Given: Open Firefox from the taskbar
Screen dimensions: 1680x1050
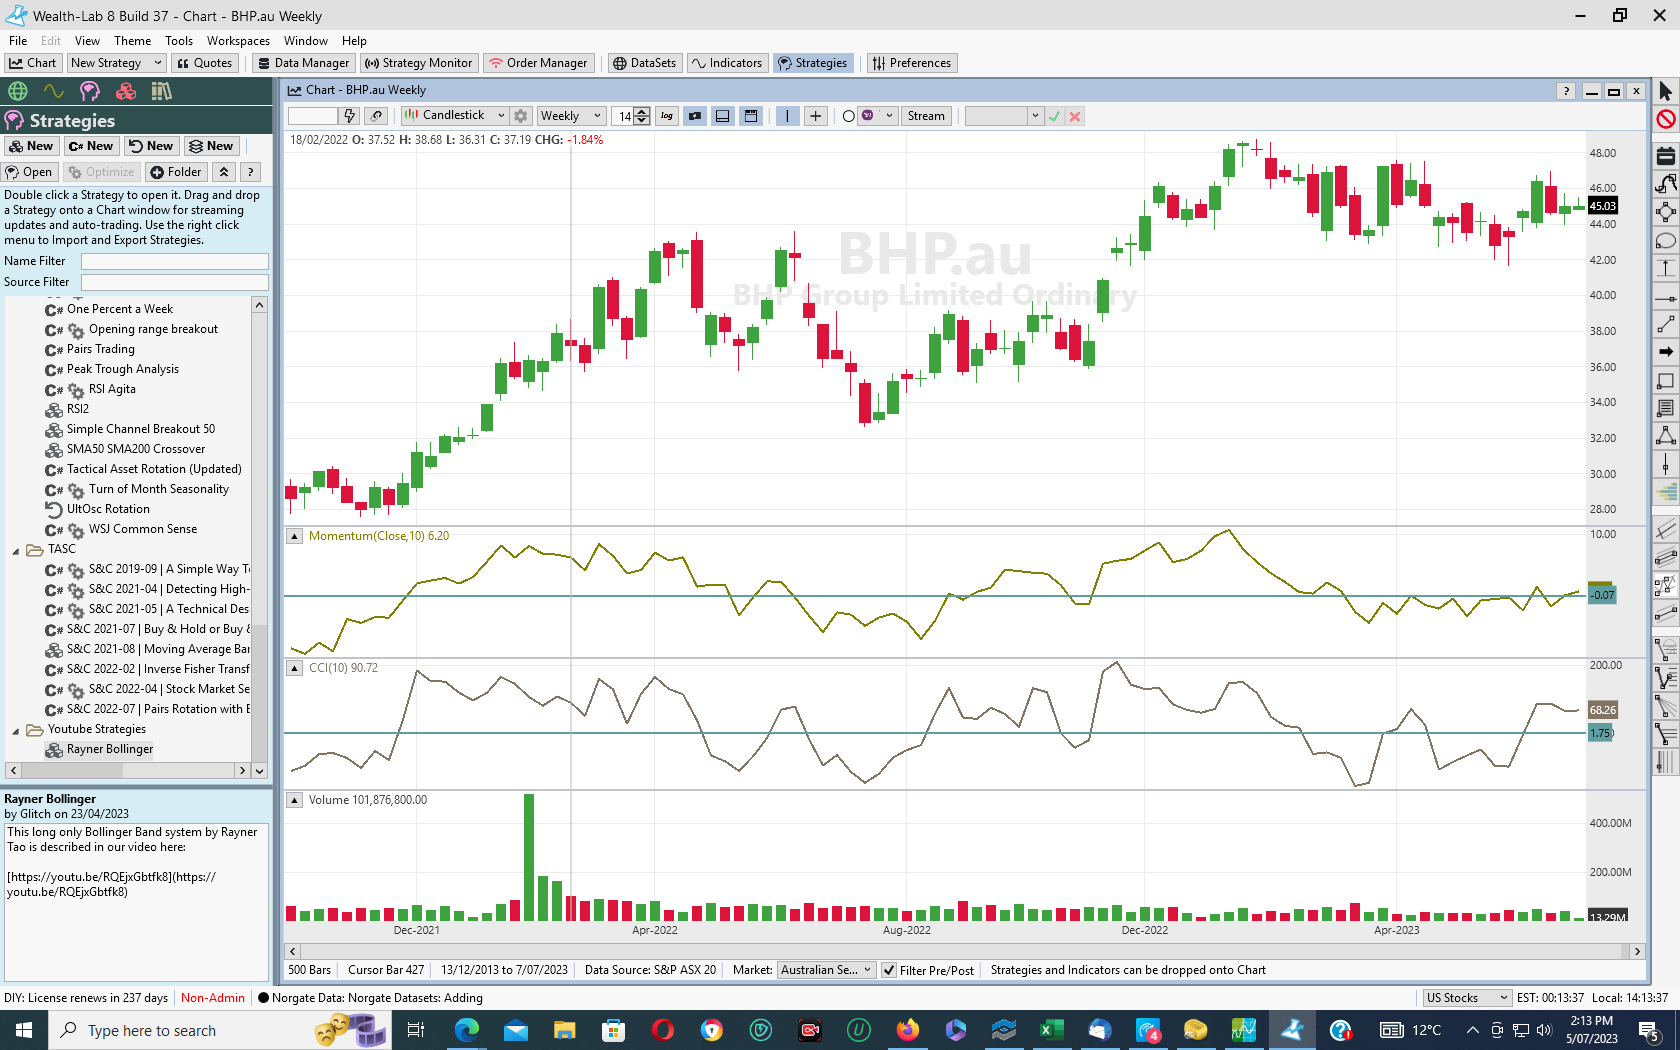Looking at the screenshot, I should click(907, 1030).
